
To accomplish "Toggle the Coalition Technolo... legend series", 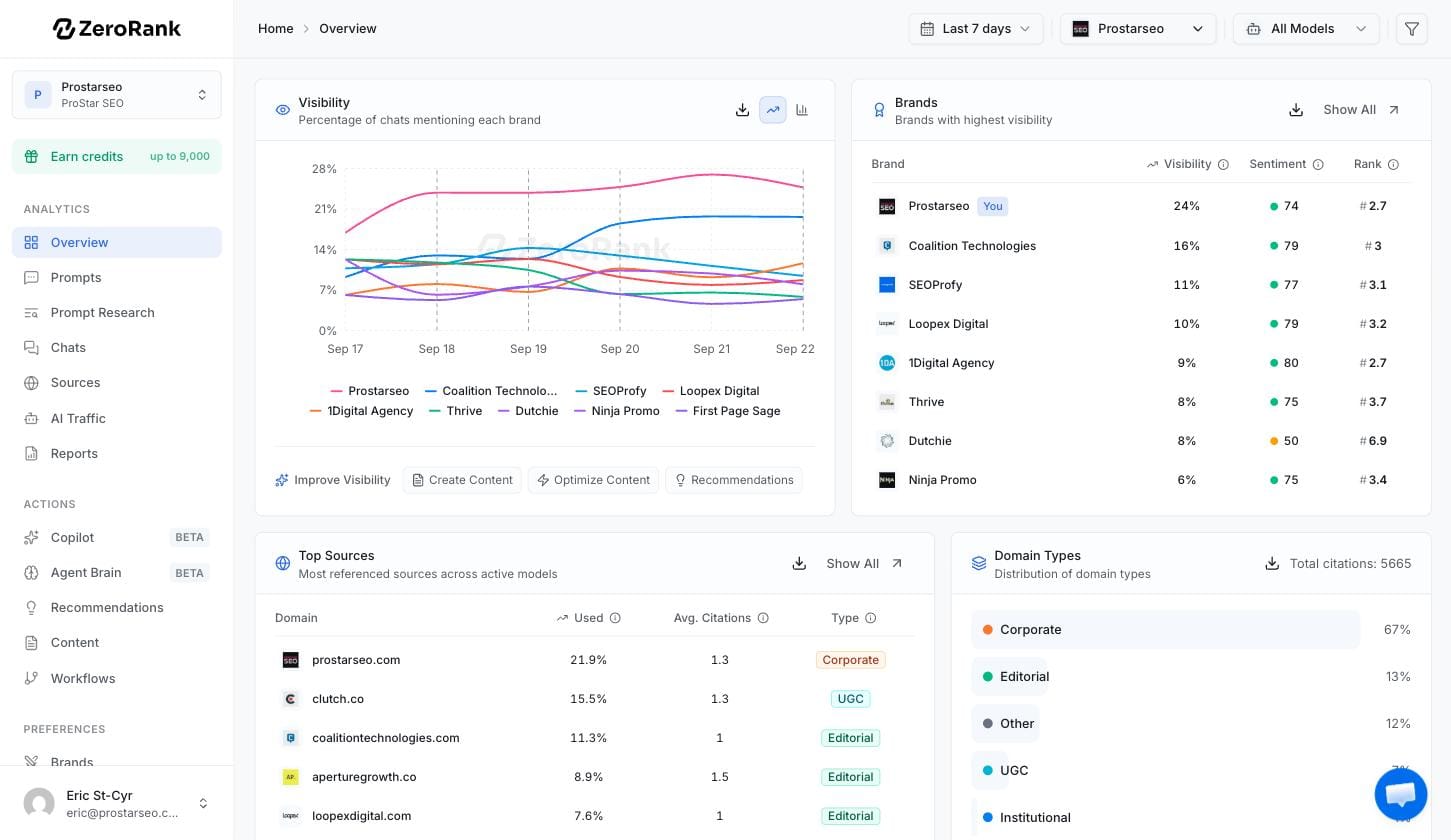I will pos(491,391).
